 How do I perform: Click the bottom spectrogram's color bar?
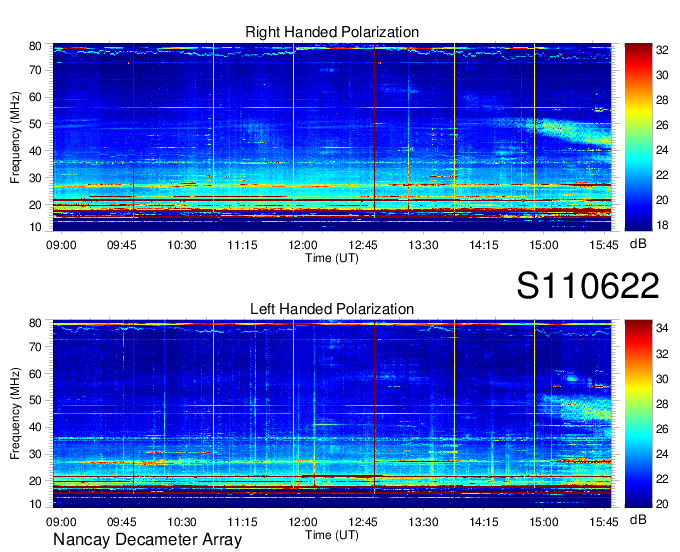tap(638, 414)
